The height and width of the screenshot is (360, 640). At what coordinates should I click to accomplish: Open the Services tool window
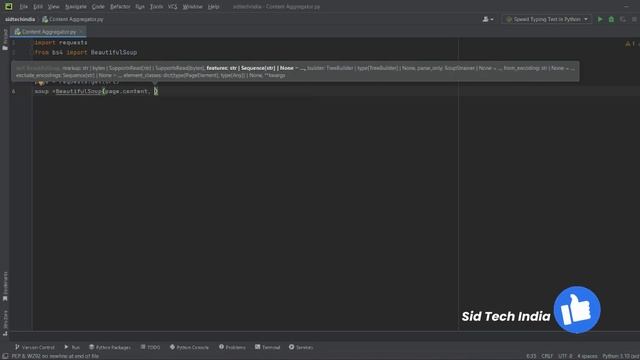click(x=301, y=347)
